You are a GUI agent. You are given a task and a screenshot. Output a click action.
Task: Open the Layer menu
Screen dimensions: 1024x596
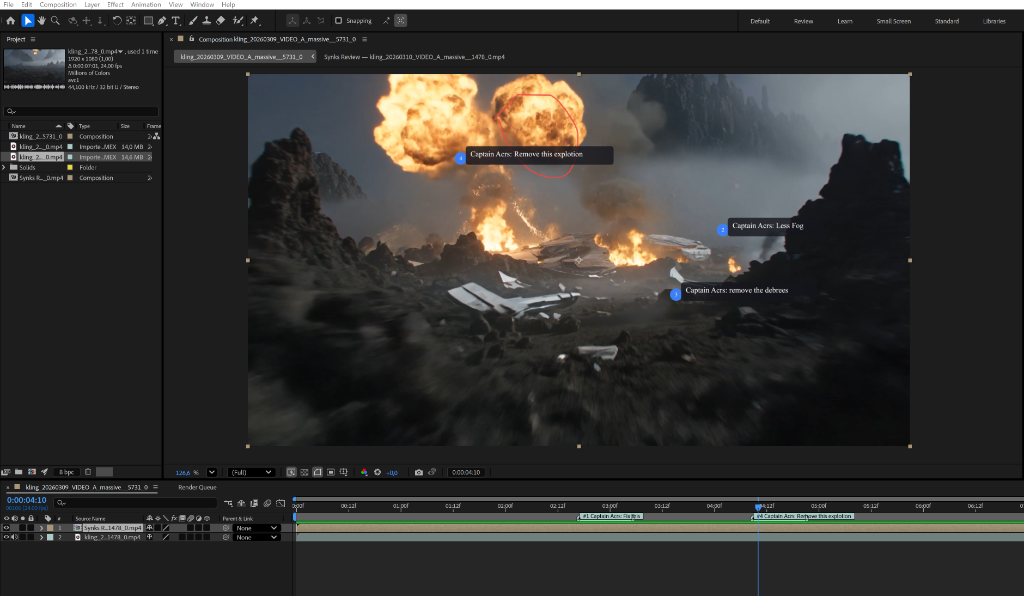click(91, 5)
